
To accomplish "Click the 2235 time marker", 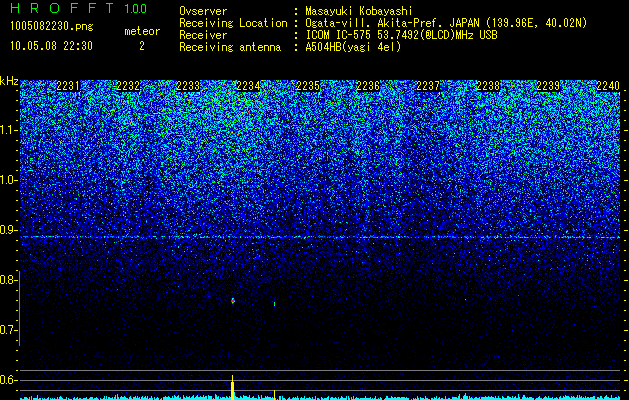I will coord(308,86).
